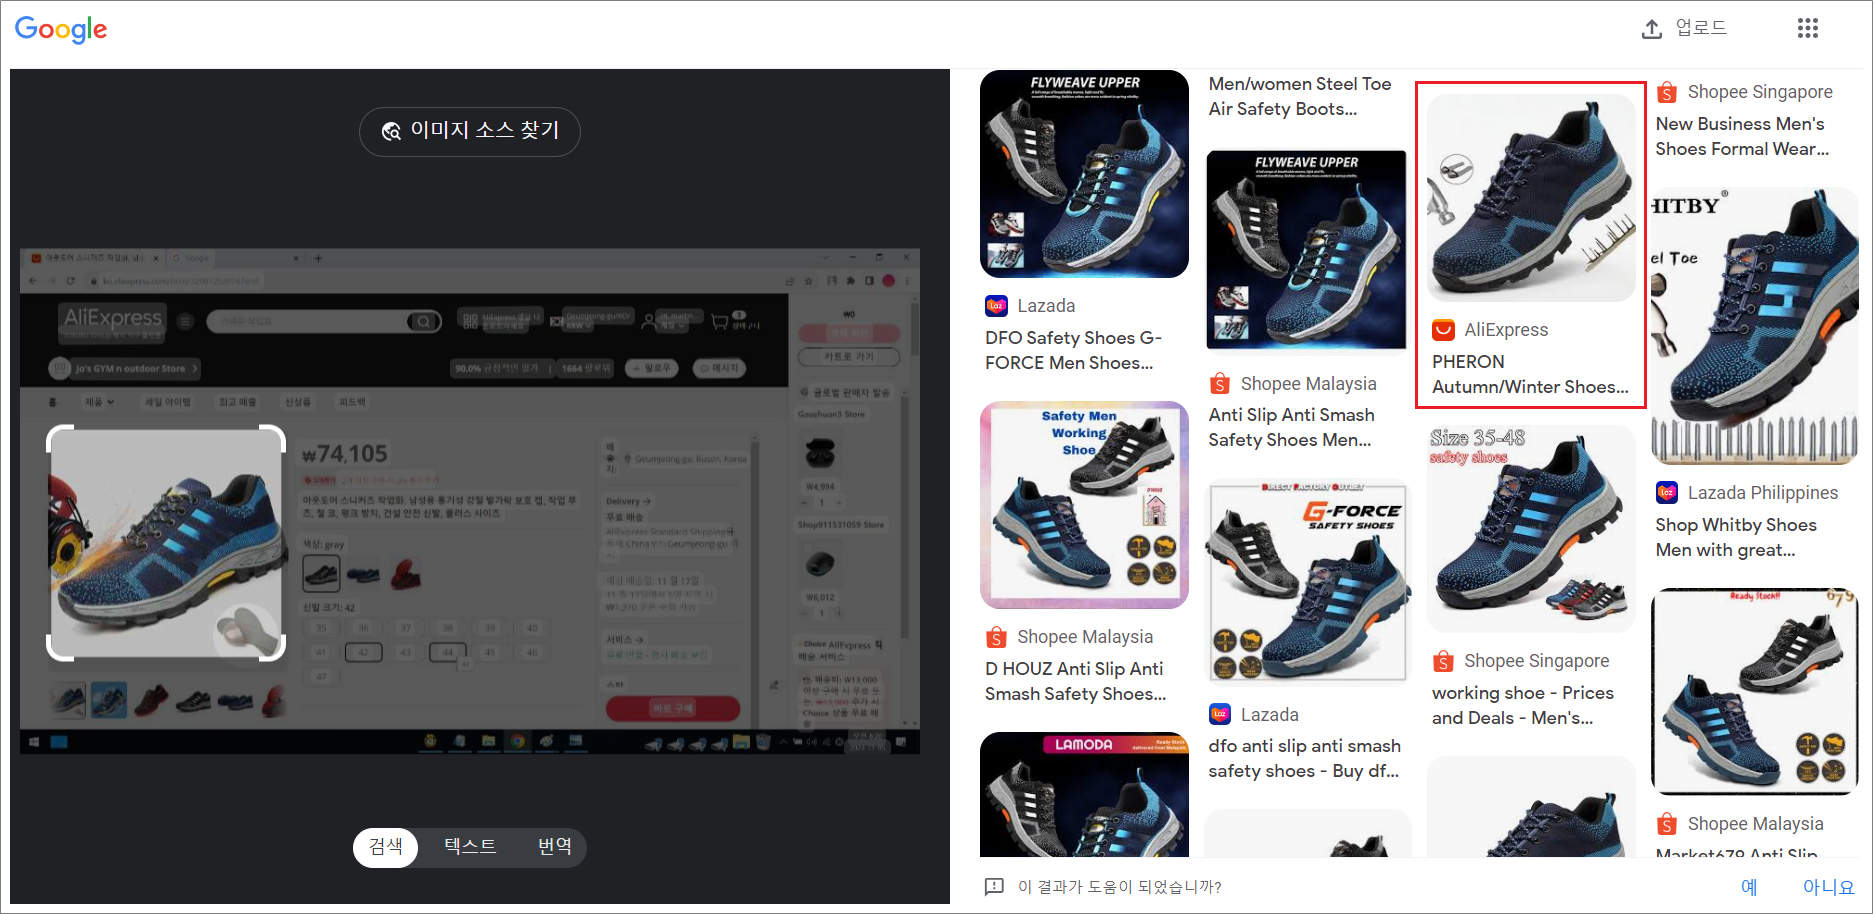Click the Google logo

tap(61, 29)
